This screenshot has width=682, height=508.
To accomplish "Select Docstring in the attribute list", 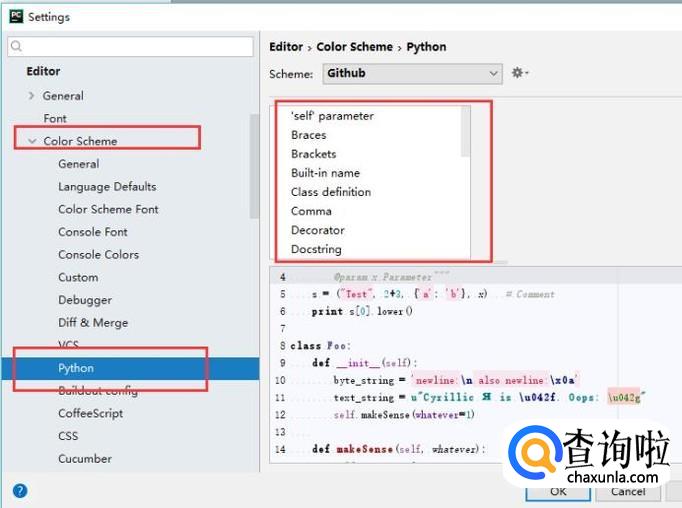I will pyautogui.click(x=316, y=249).
